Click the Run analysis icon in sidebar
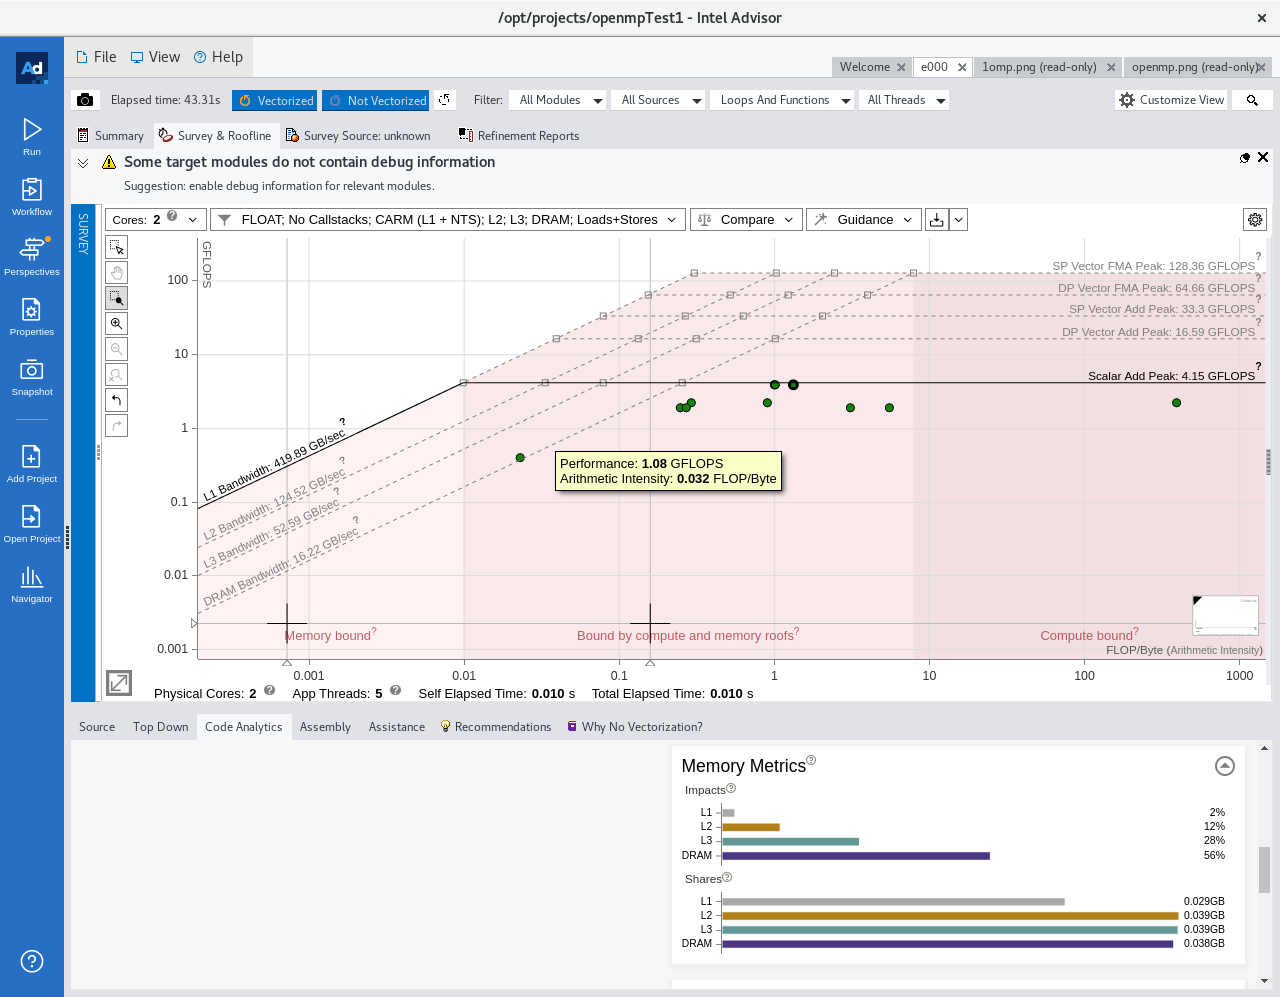 pos(32,136)
